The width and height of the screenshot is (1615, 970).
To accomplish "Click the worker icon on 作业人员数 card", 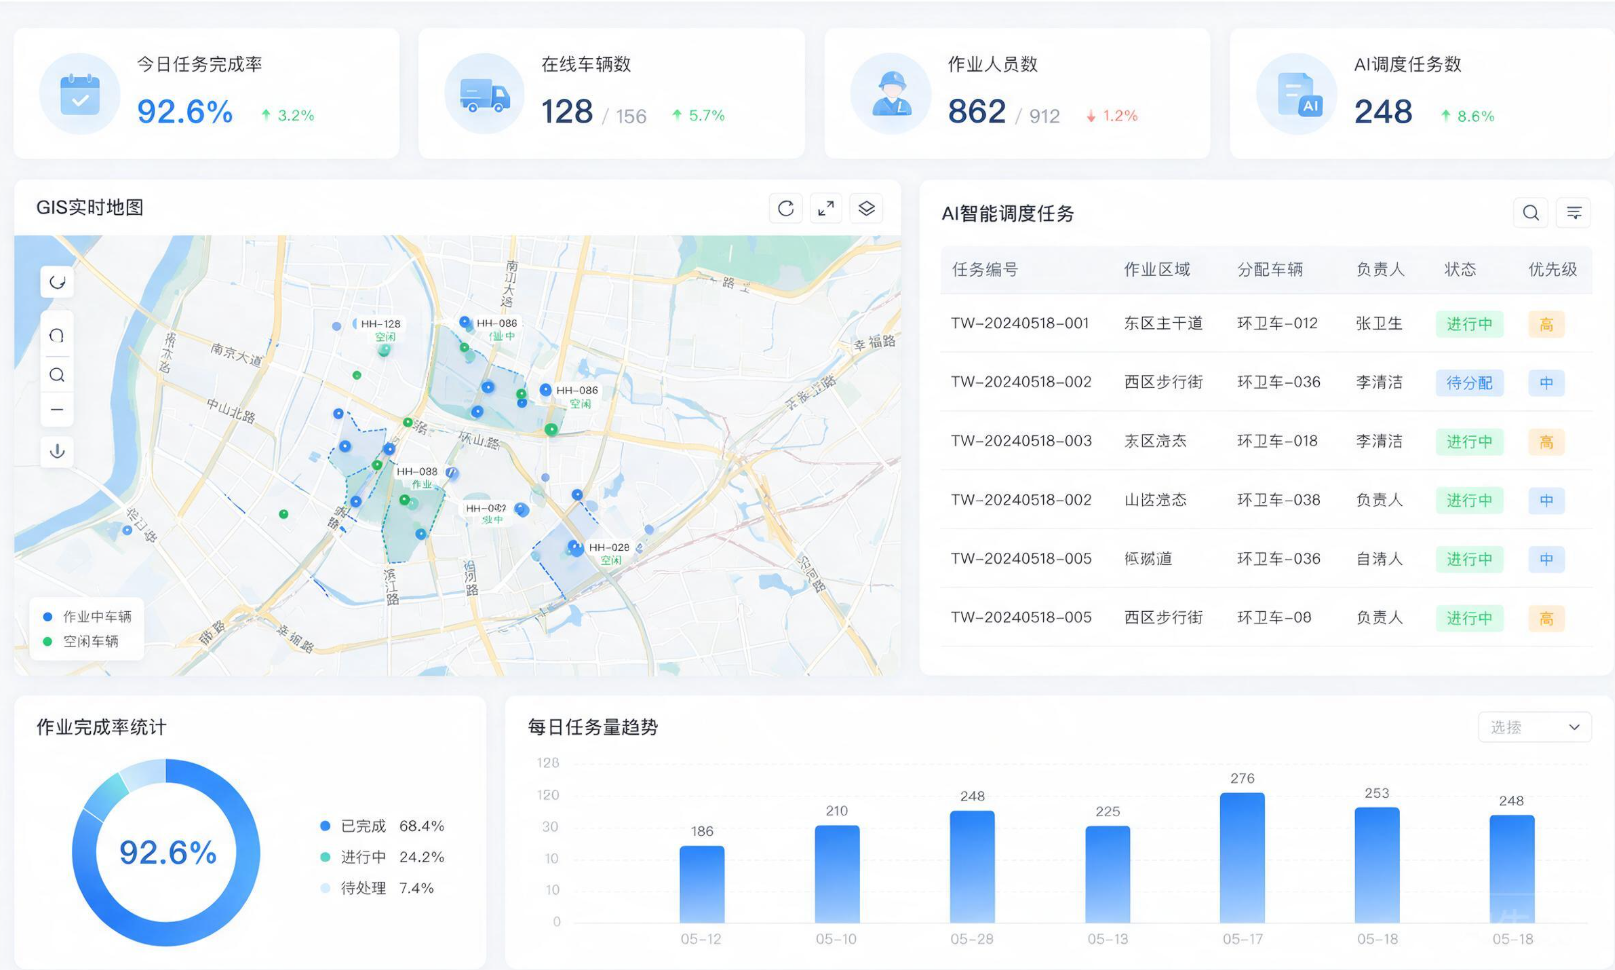I will [x=891, y=94].
